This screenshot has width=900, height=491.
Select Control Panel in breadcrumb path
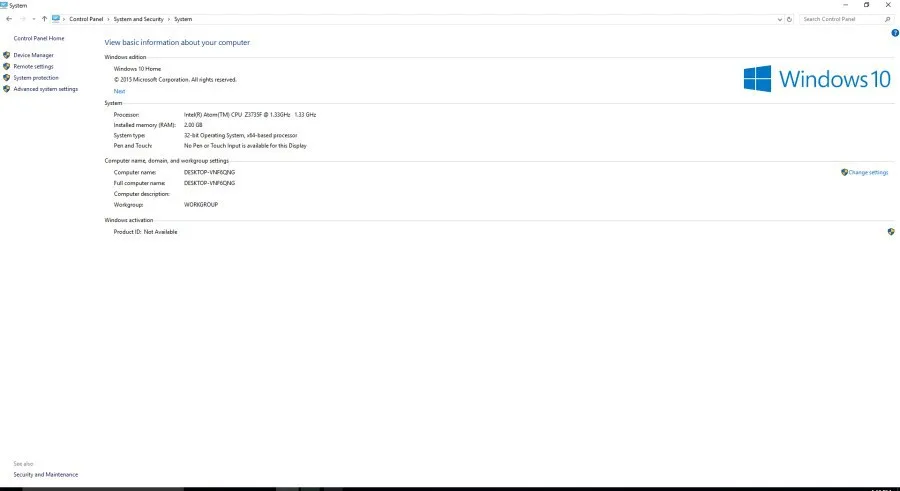[x=86, y=19]
